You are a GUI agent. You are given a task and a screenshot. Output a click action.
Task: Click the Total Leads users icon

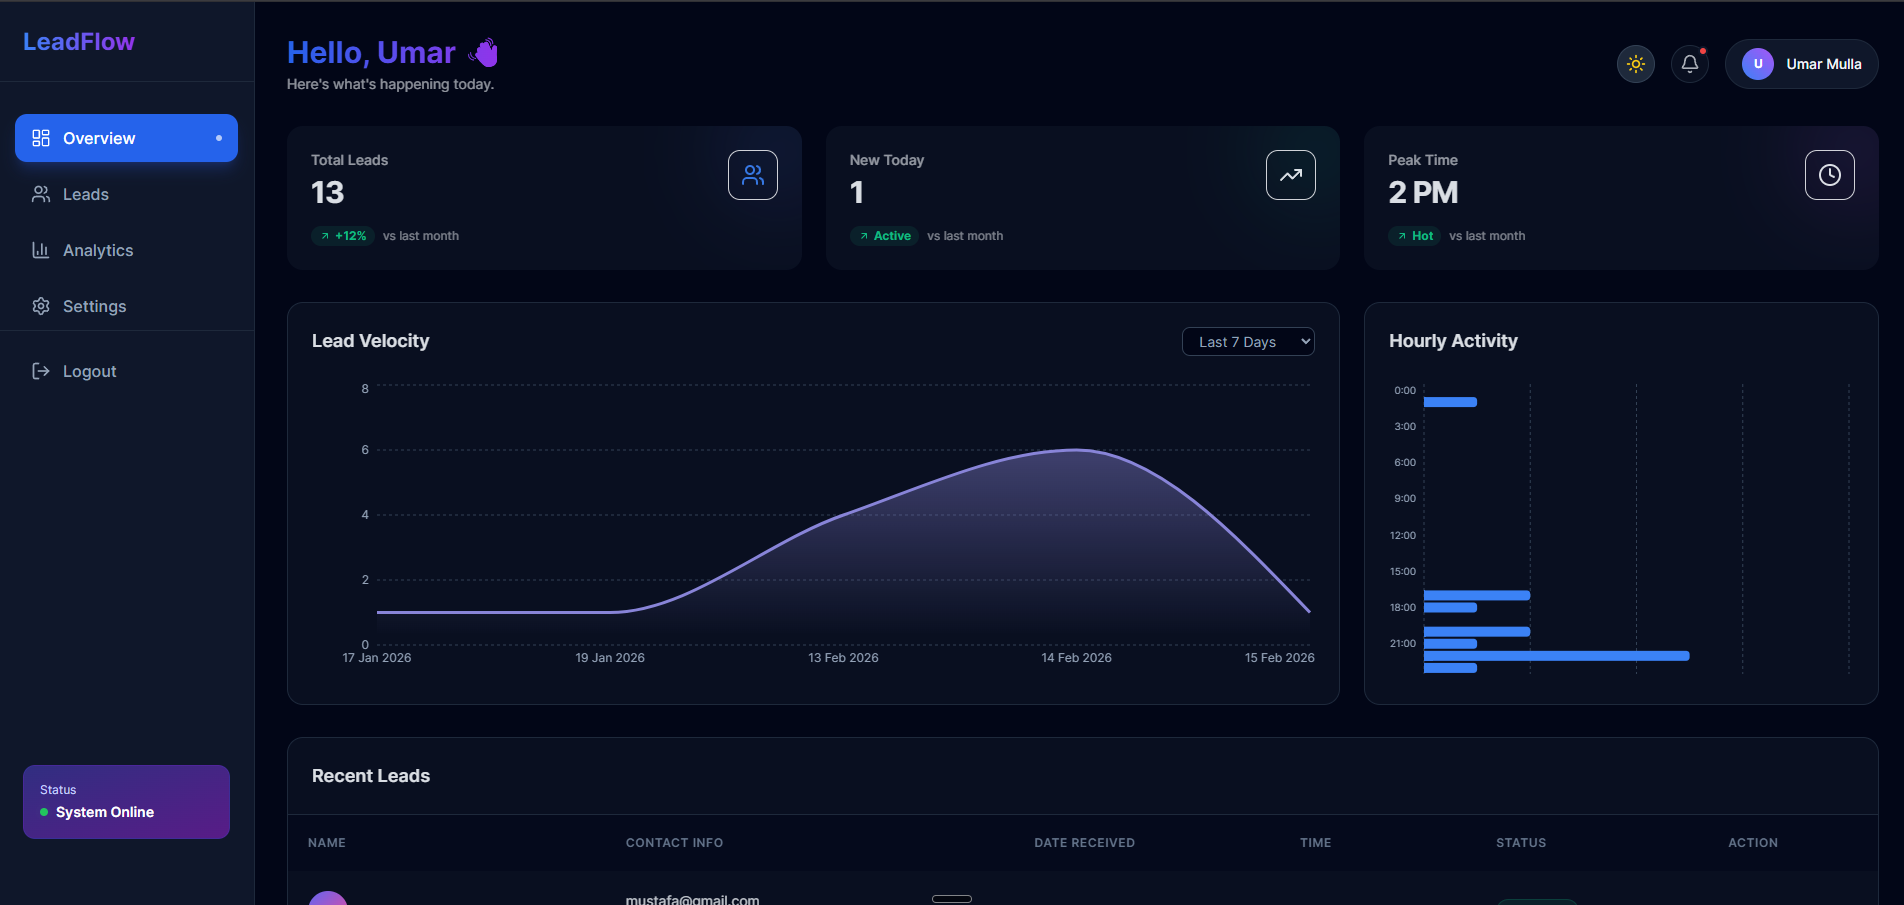753,175
